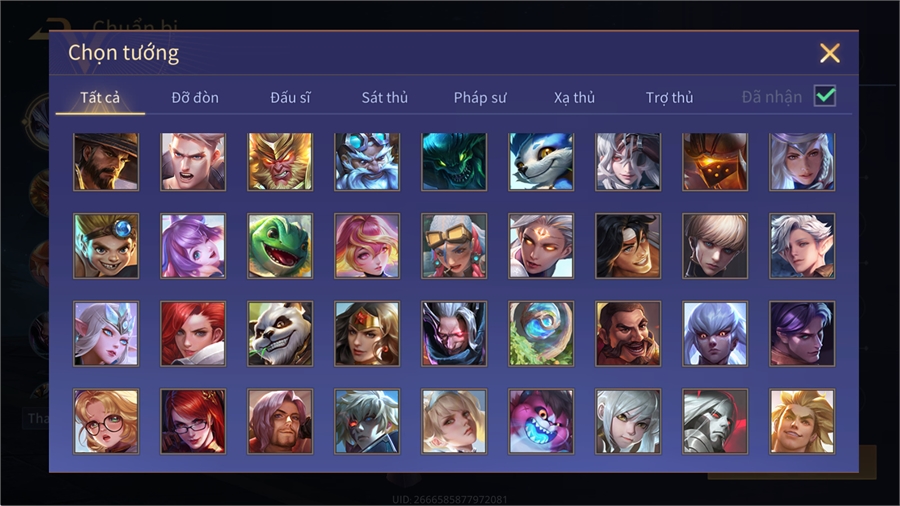Open the Trợ thủ tab
The image size is (900, 506).
tap(669, 98)
